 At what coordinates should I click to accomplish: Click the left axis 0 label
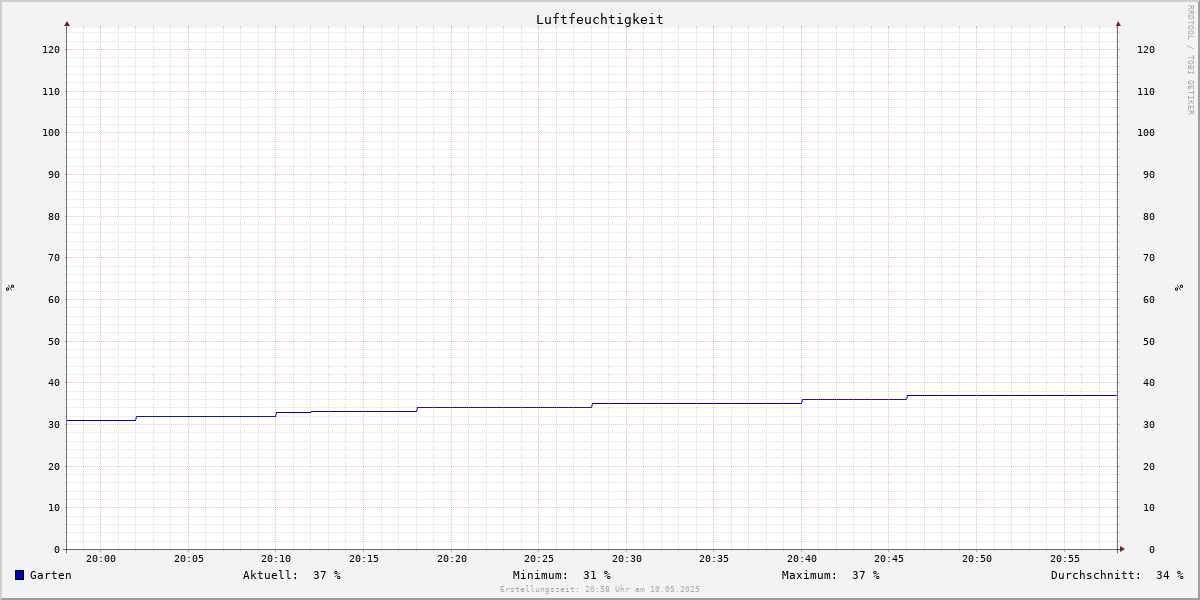pos(57,549)
